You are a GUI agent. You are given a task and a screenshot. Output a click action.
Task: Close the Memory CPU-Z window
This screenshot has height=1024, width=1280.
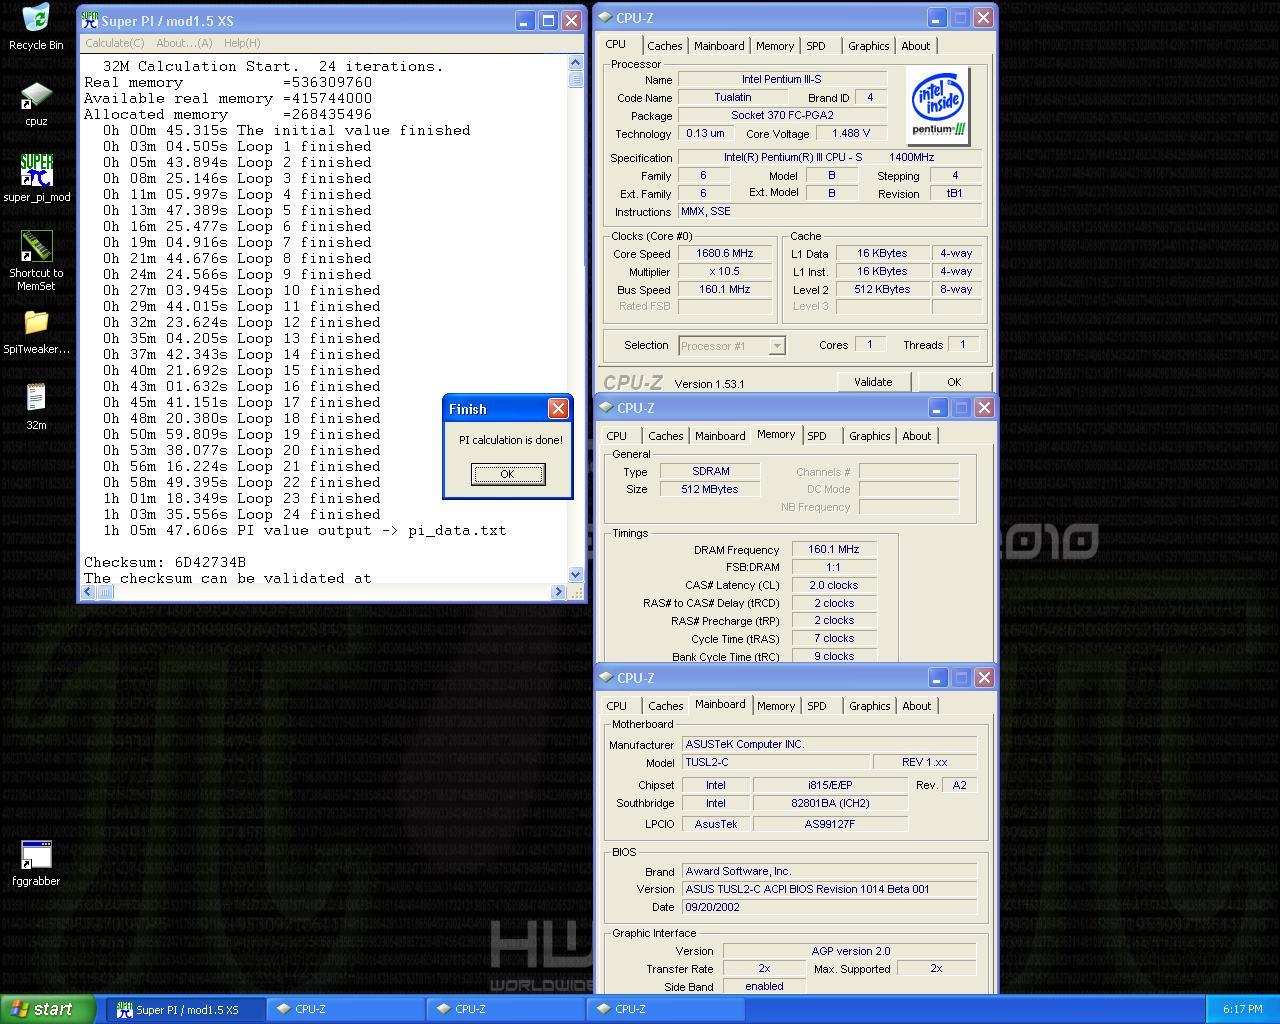pyautogui.click(x=984, y=407)
